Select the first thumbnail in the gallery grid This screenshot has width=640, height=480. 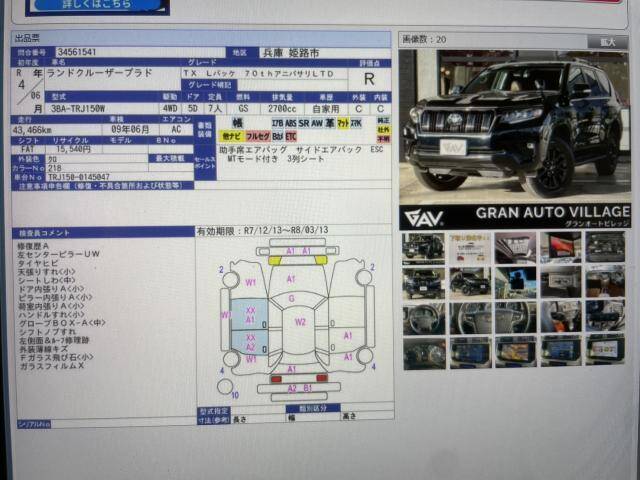[x=423, y=246]
